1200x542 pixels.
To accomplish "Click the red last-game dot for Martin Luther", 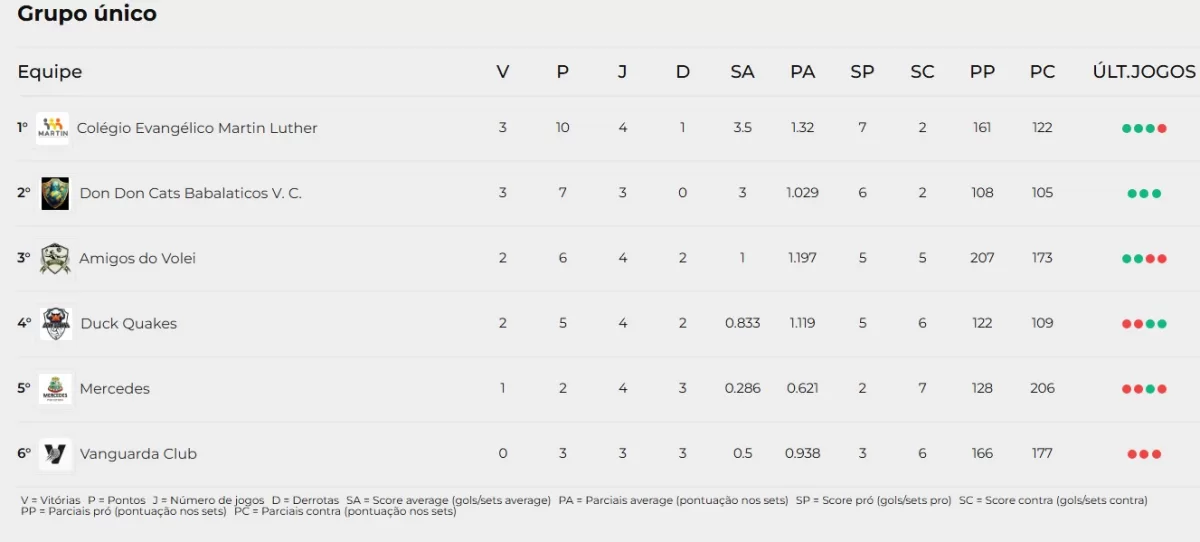I will (1162, 128).
